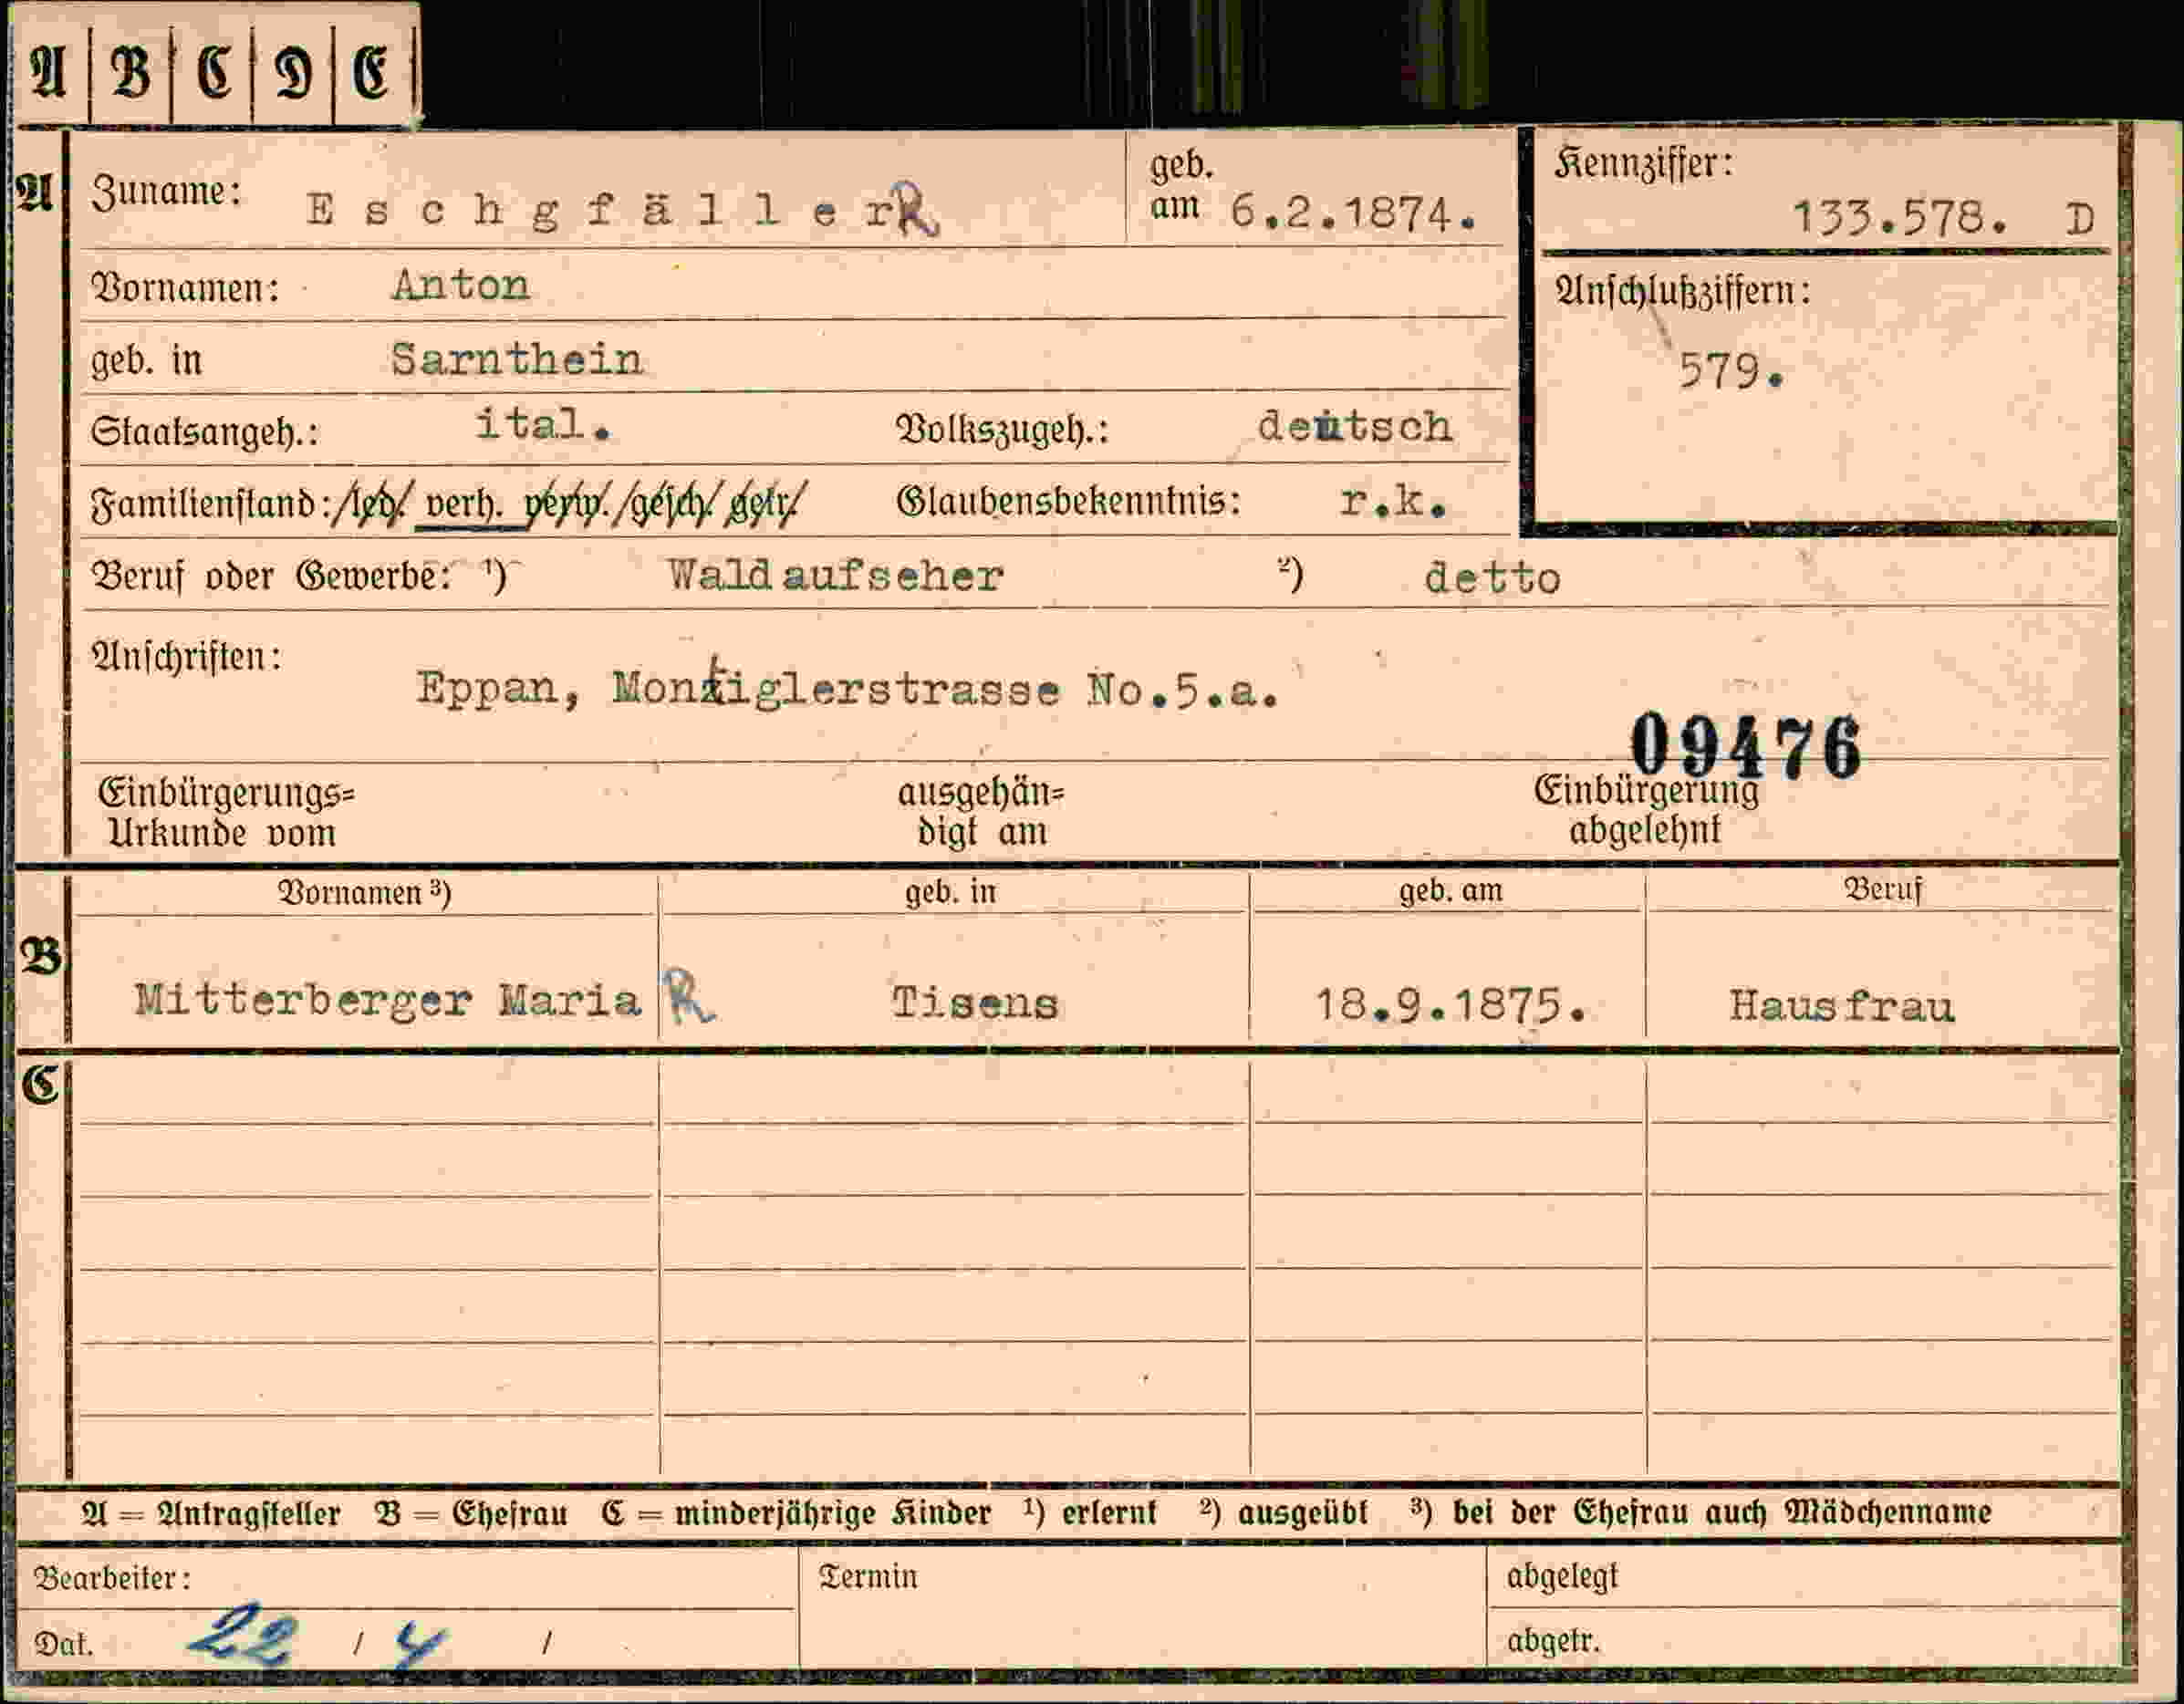Click the 'abgetr.' label

pos(1553,1641)
